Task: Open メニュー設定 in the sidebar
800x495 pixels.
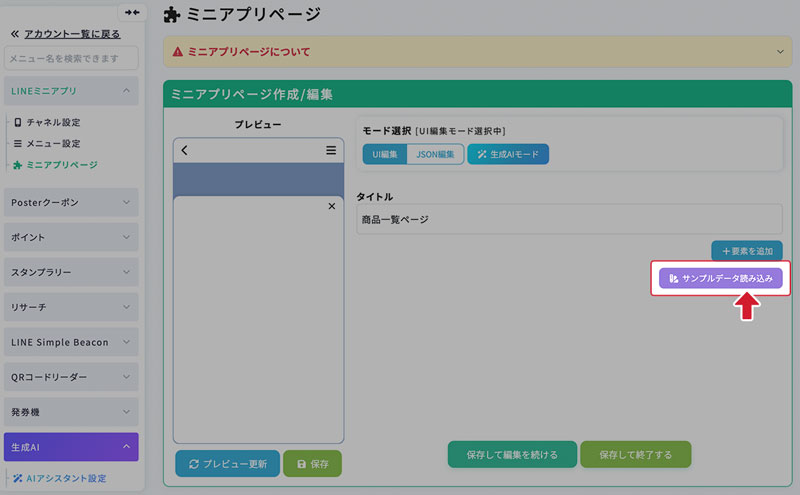Action: (x=53, y=144)
